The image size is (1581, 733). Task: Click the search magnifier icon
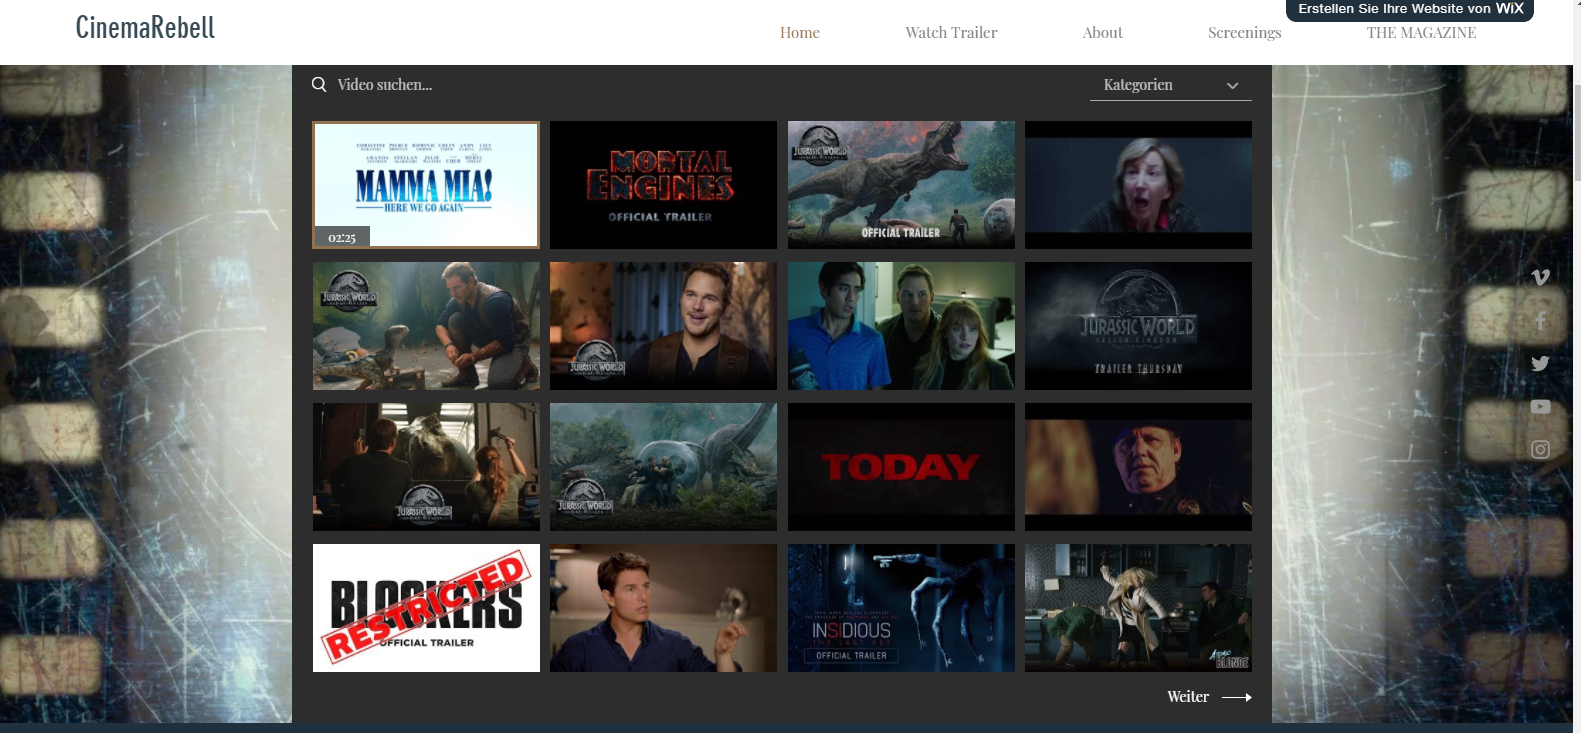point(319,85)
